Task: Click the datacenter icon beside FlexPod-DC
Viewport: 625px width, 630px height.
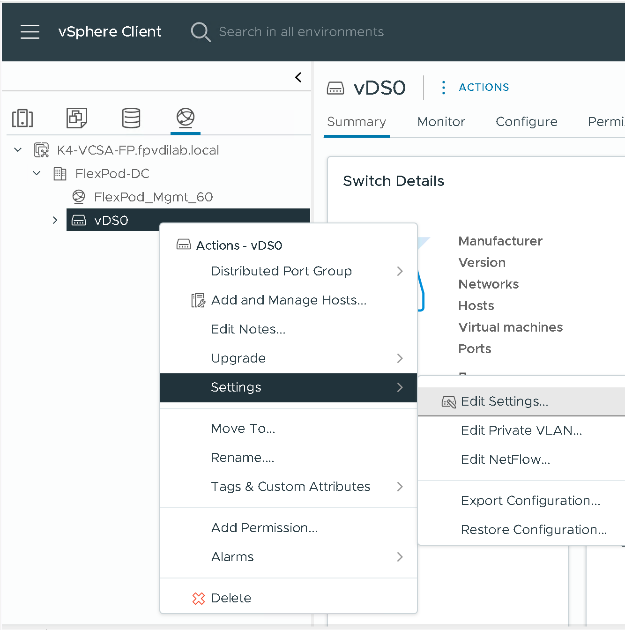Action: click(x=60, y=174)
